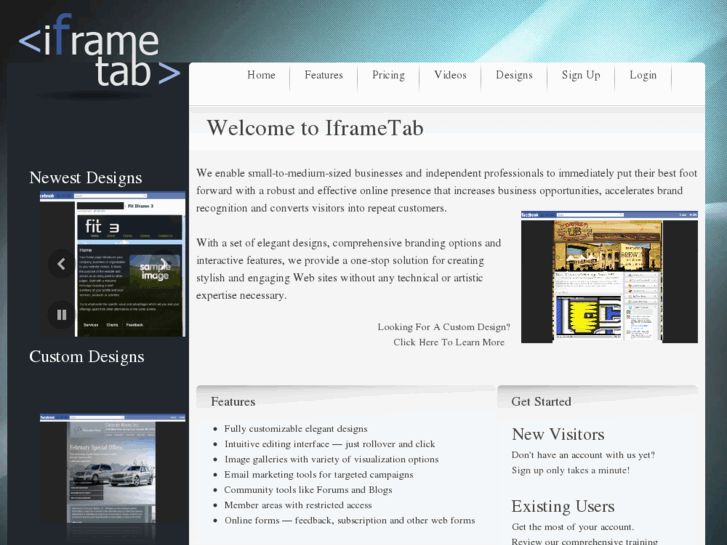
Task: Select Sign Up in the navigation
Action: [581, 75]
